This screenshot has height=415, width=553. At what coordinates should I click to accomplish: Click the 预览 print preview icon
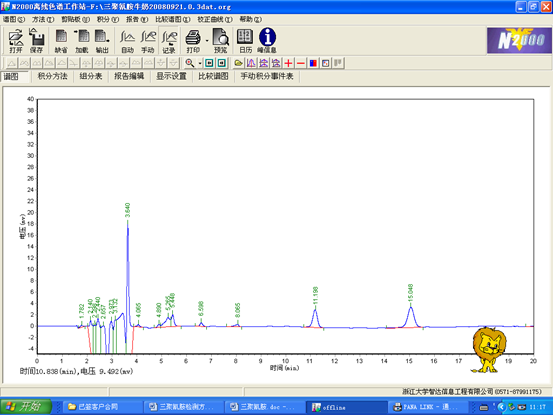click(x=221, y=41)
